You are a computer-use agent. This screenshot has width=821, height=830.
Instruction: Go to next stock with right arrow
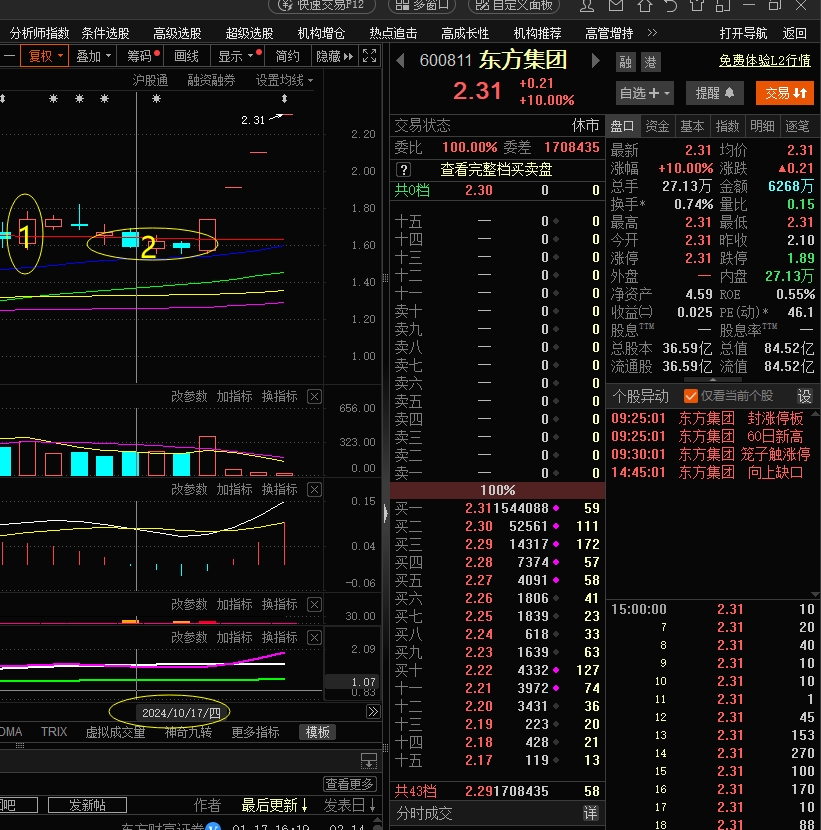[596, 60]
